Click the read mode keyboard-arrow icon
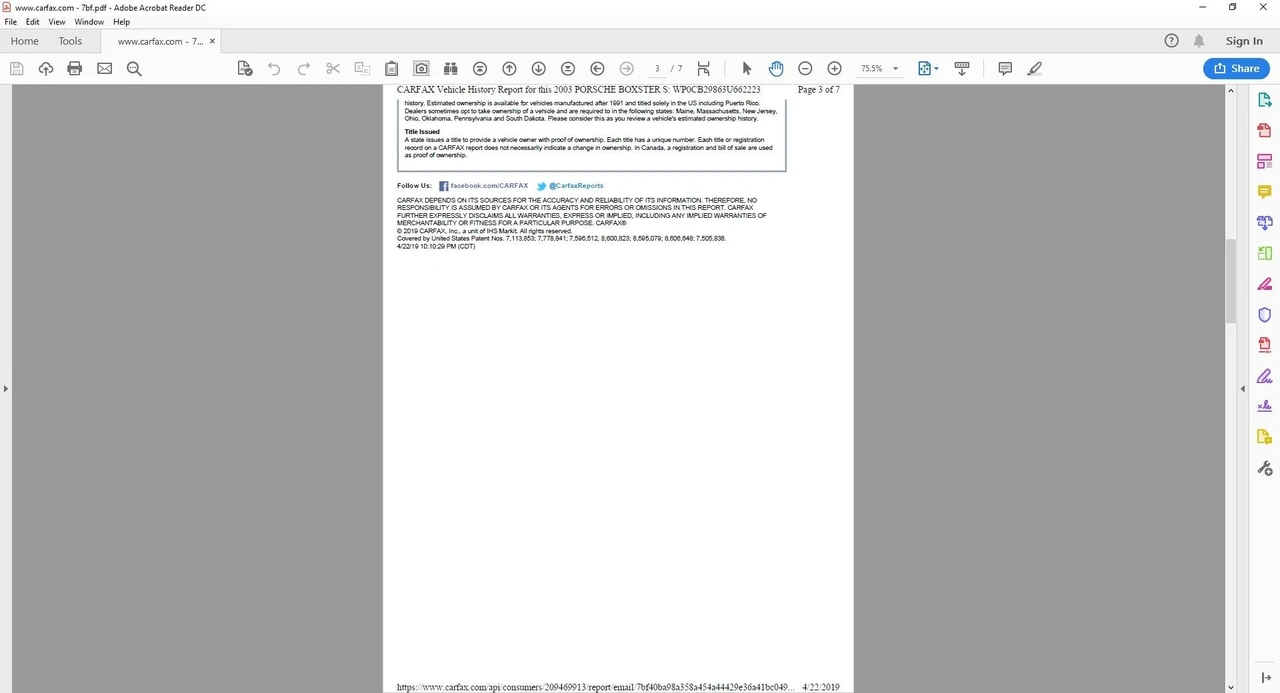This screenshot has width=1280, height=693. pos(962,68)
